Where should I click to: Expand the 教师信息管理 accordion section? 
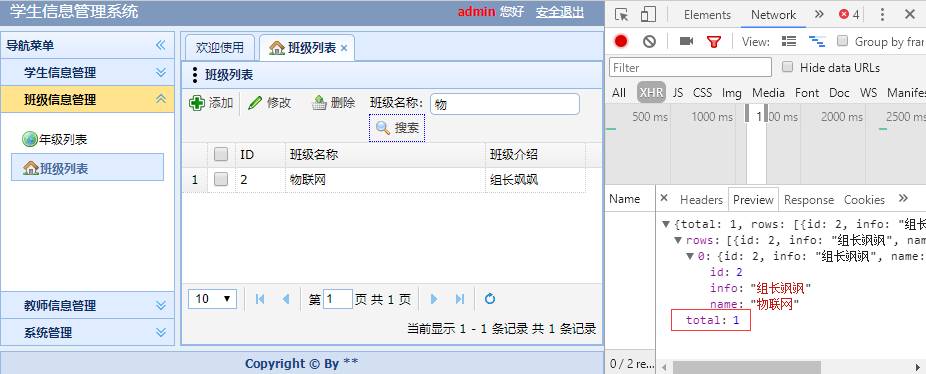point(161,305)
